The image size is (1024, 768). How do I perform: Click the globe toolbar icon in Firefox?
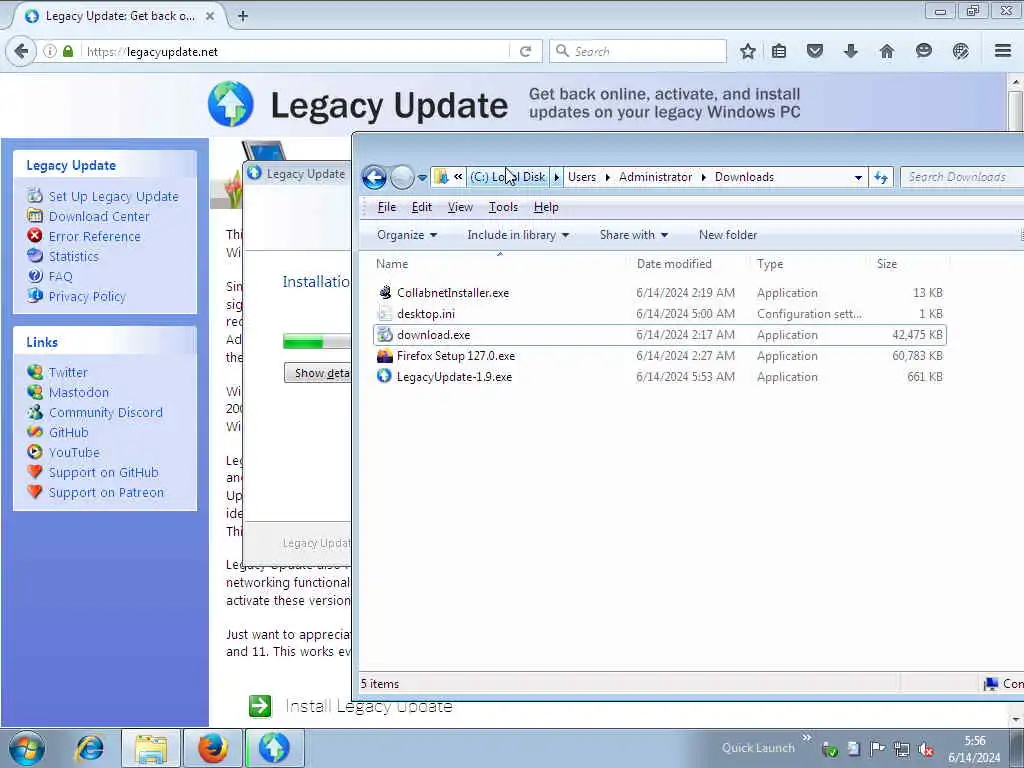click(960, 51)
